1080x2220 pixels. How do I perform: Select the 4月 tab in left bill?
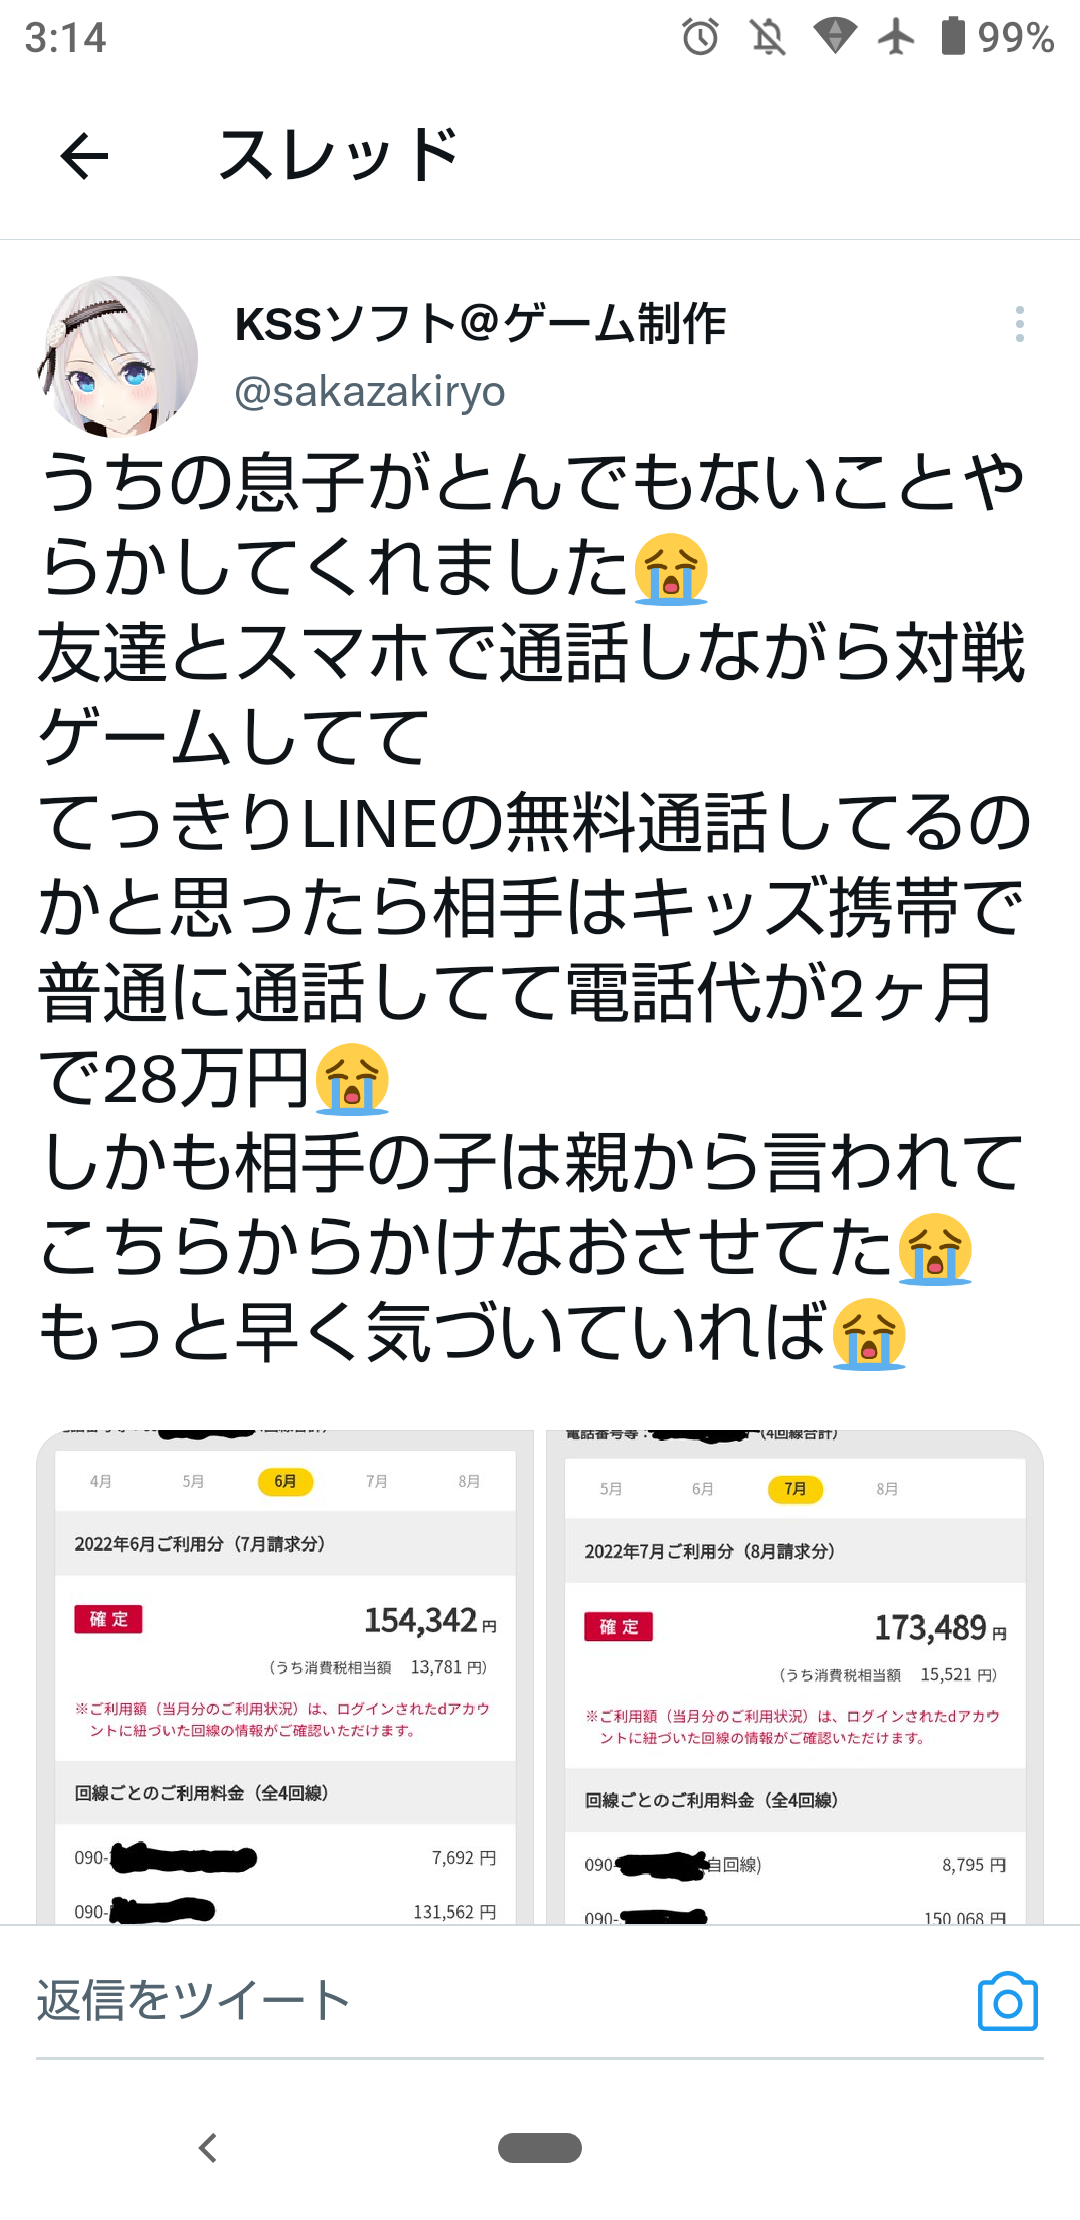coord(100,1481)
